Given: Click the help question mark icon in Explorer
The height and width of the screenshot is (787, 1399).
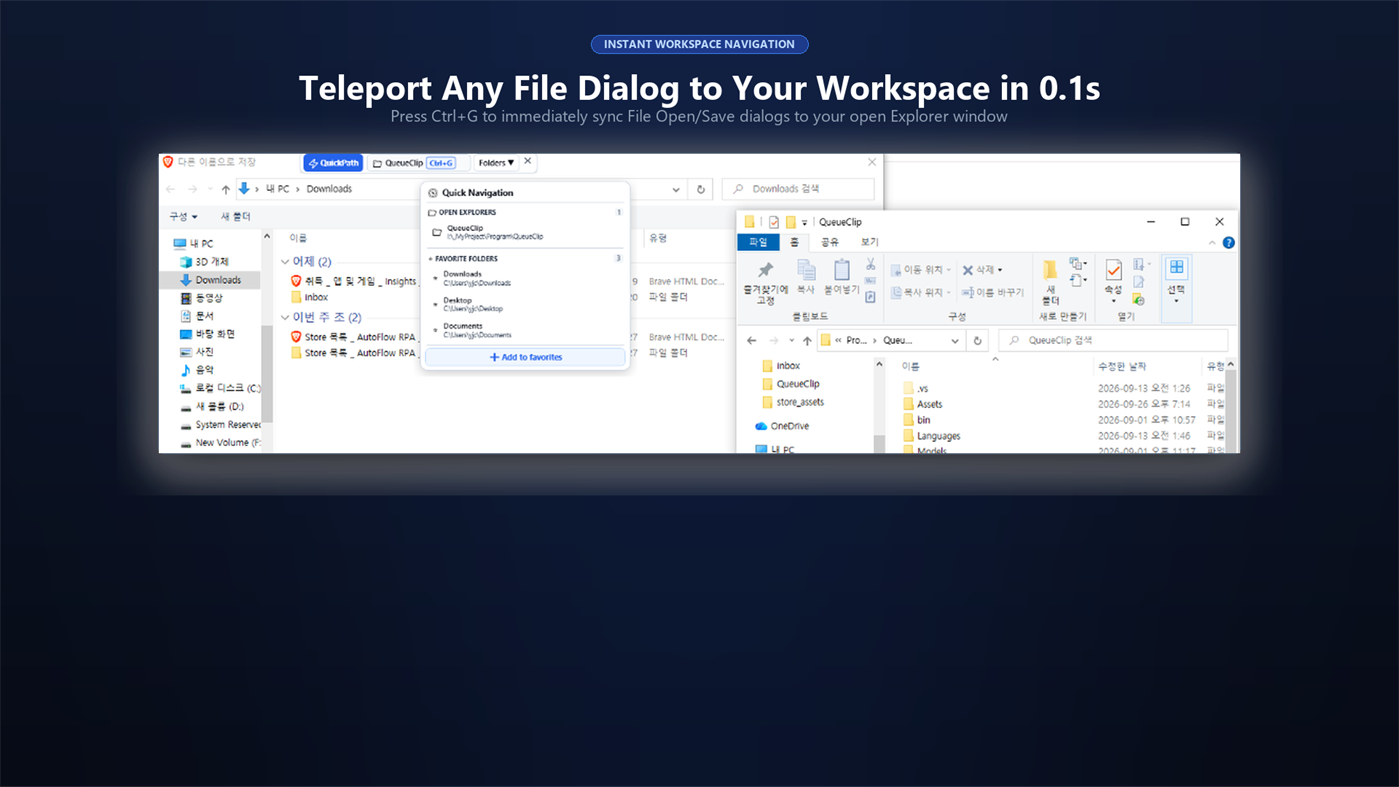Looking at the screenshot, I should 1228,242.
